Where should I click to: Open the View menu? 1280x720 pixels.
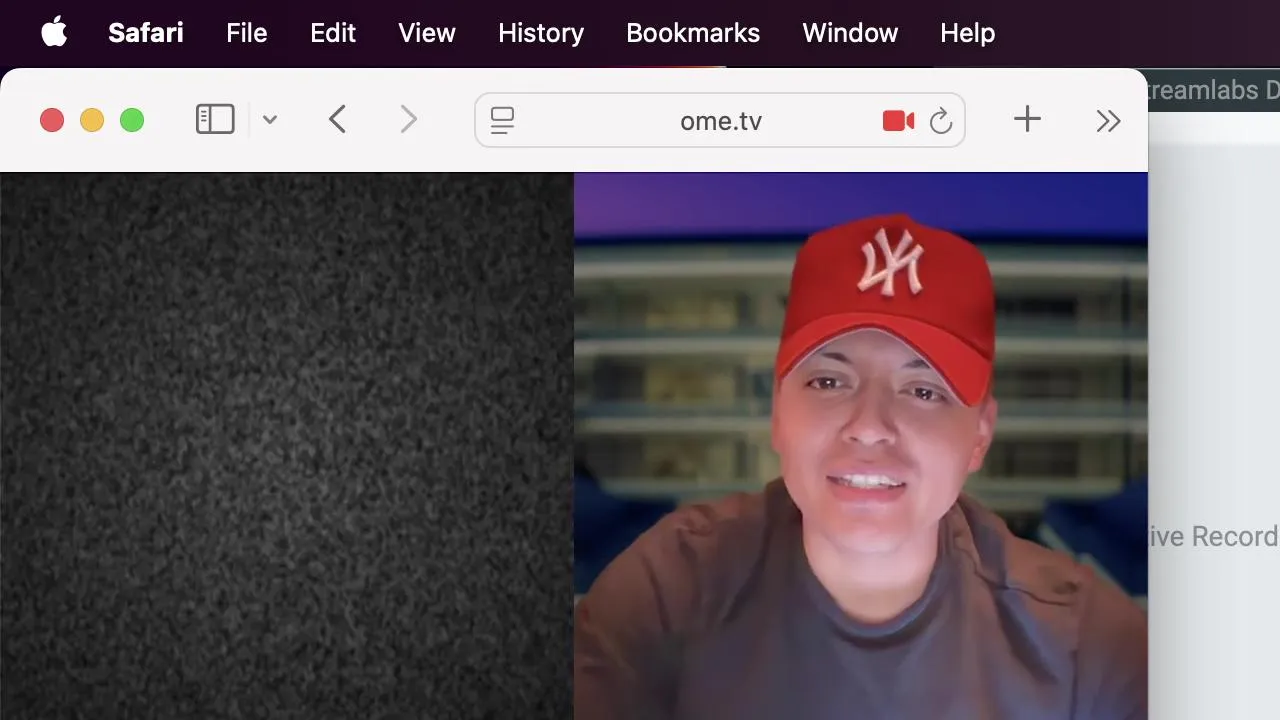[427, 33]
